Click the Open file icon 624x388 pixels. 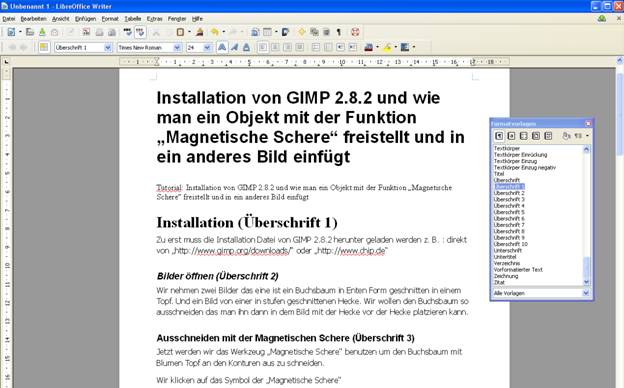(29, 32)
